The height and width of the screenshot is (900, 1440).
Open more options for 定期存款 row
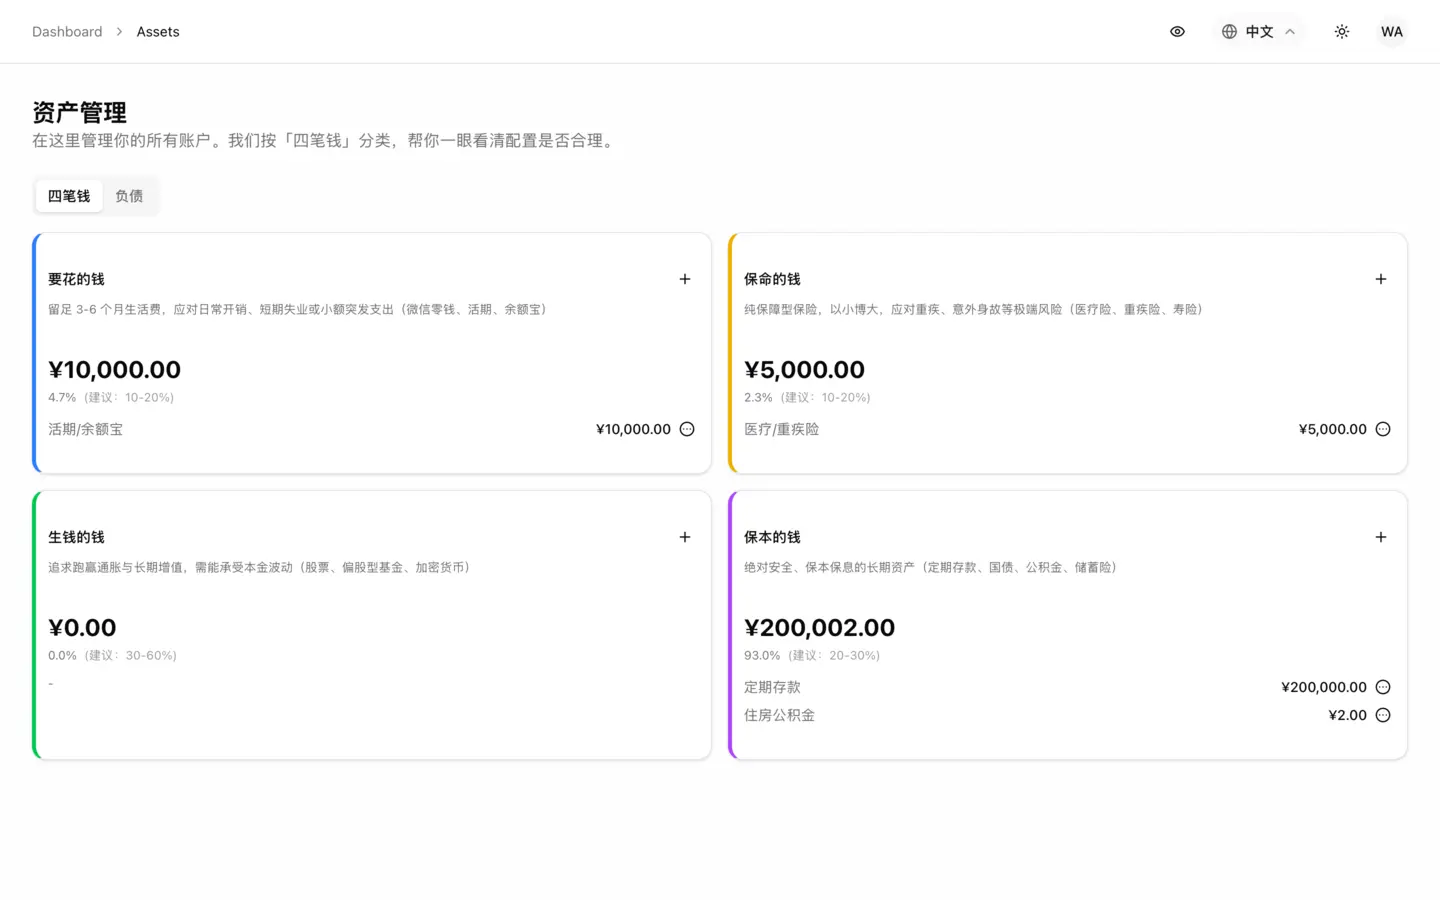point(1383,687)
